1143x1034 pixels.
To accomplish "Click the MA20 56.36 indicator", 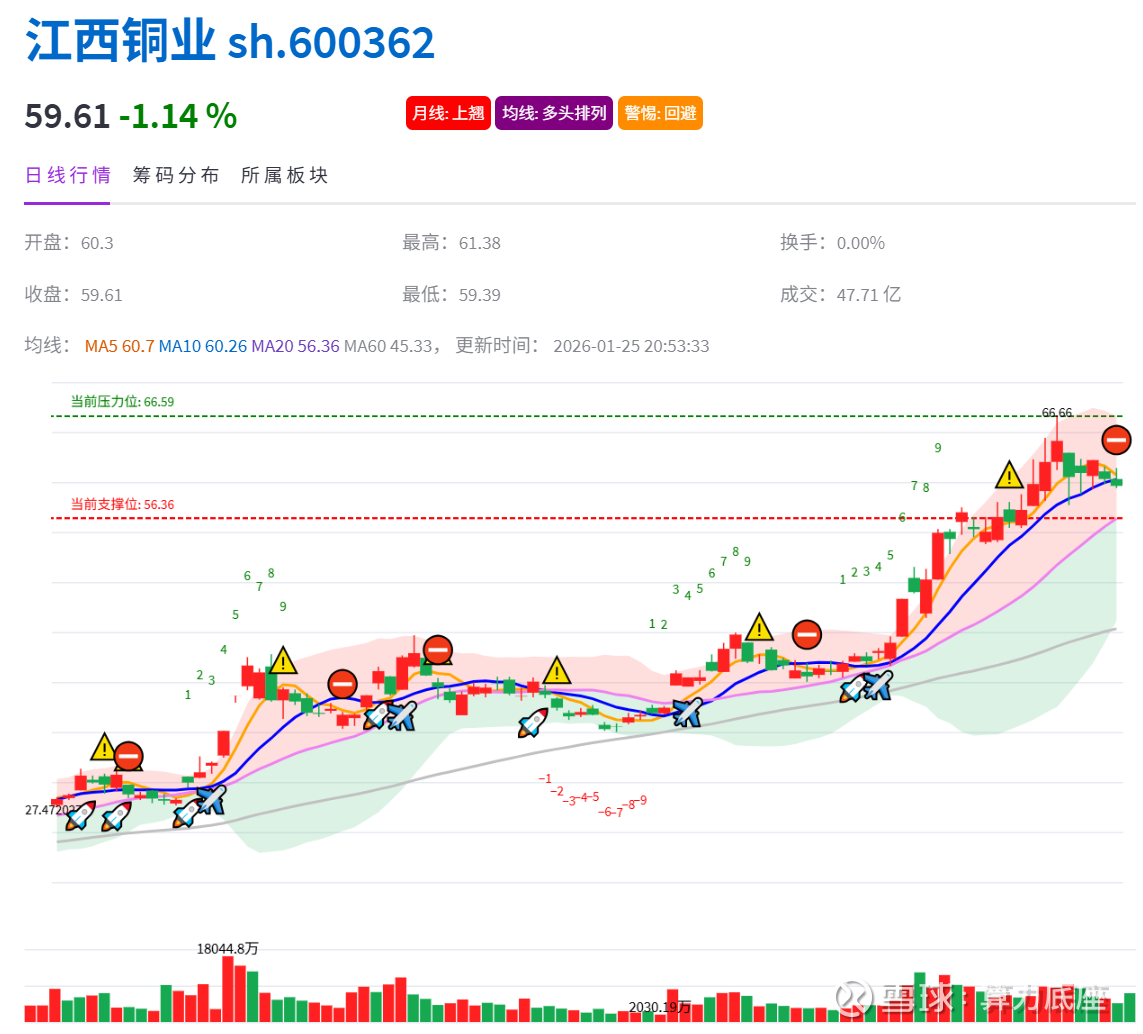I will coord(295,346).
